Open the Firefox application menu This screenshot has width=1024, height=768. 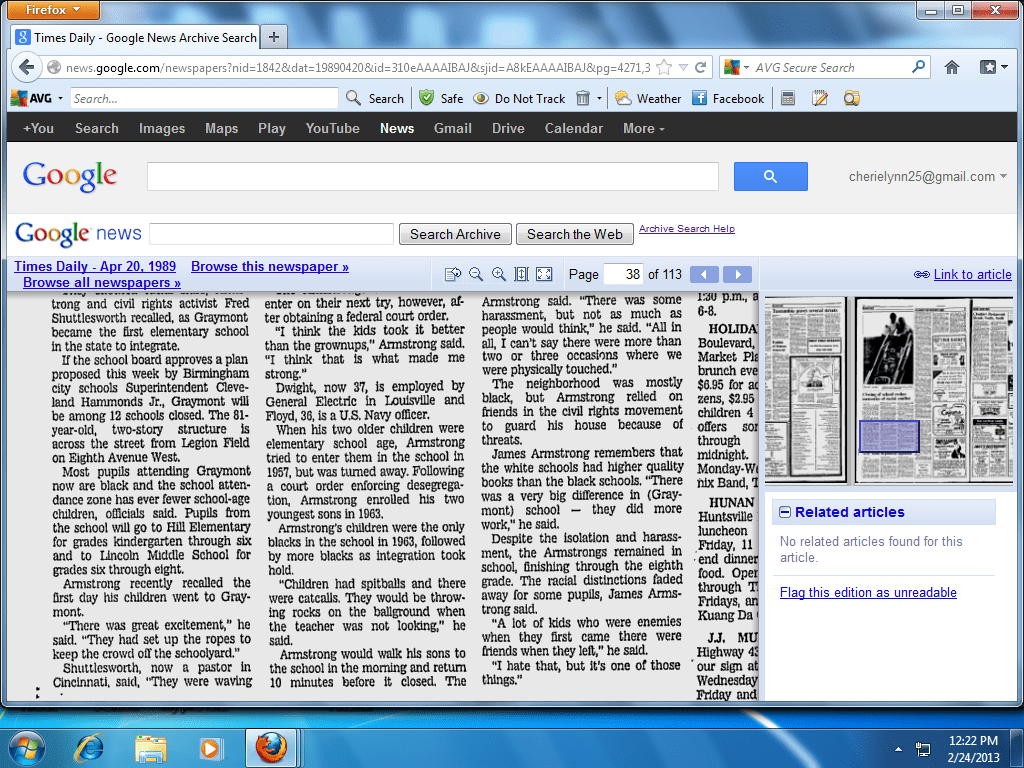coord(51,10)
